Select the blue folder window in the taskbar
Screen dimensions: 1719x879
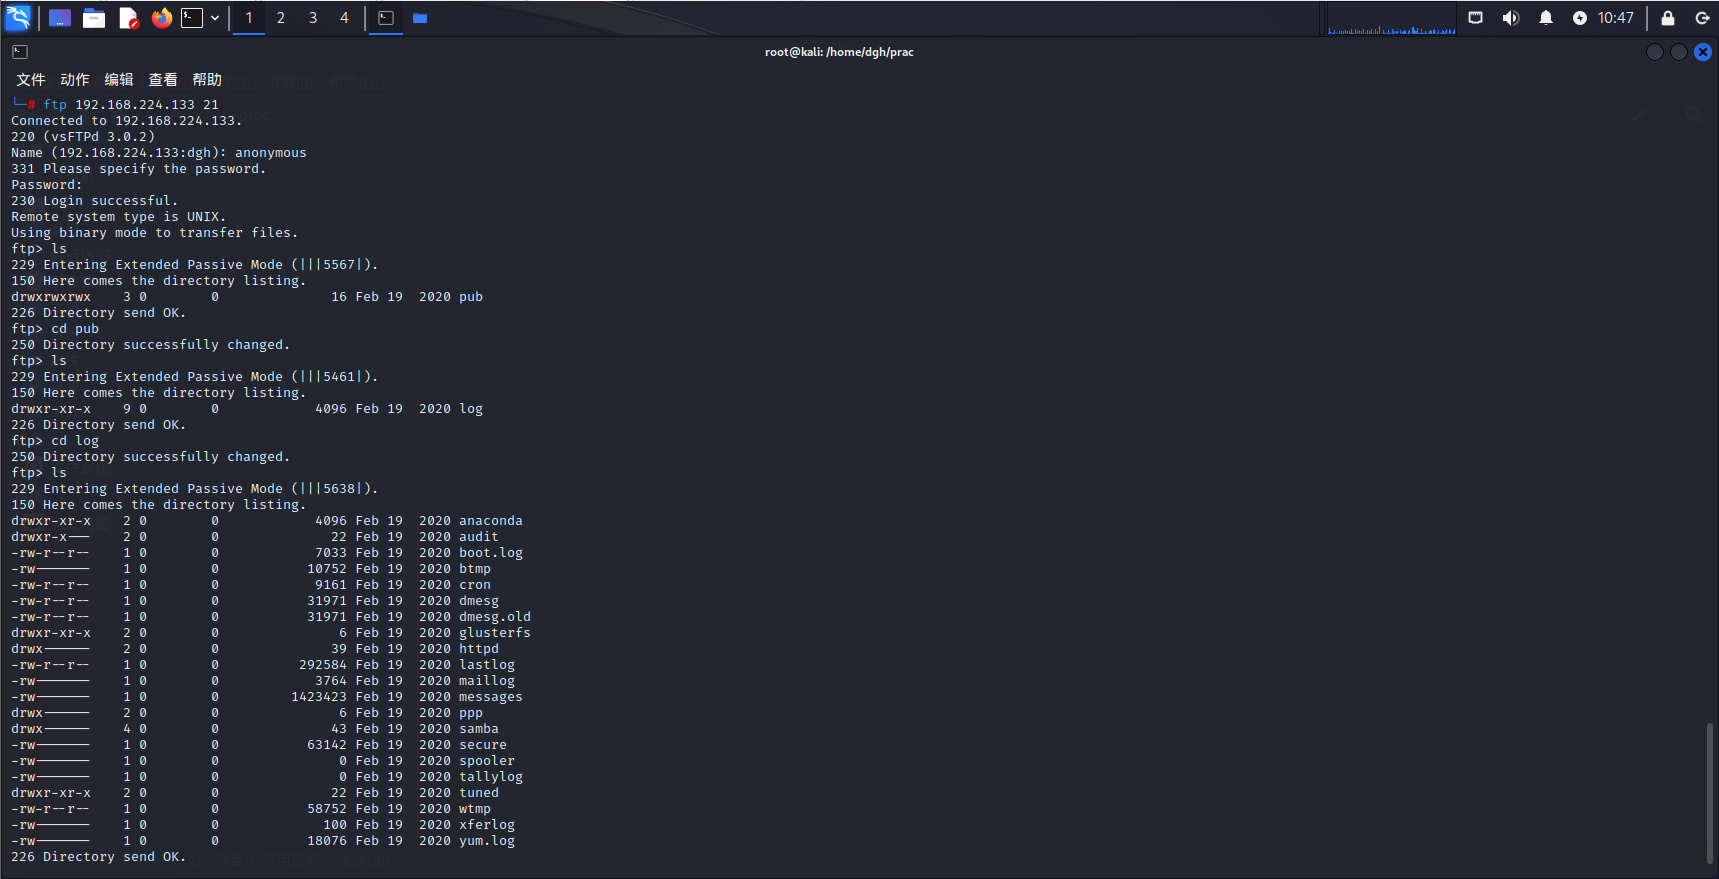click(420, 18)
